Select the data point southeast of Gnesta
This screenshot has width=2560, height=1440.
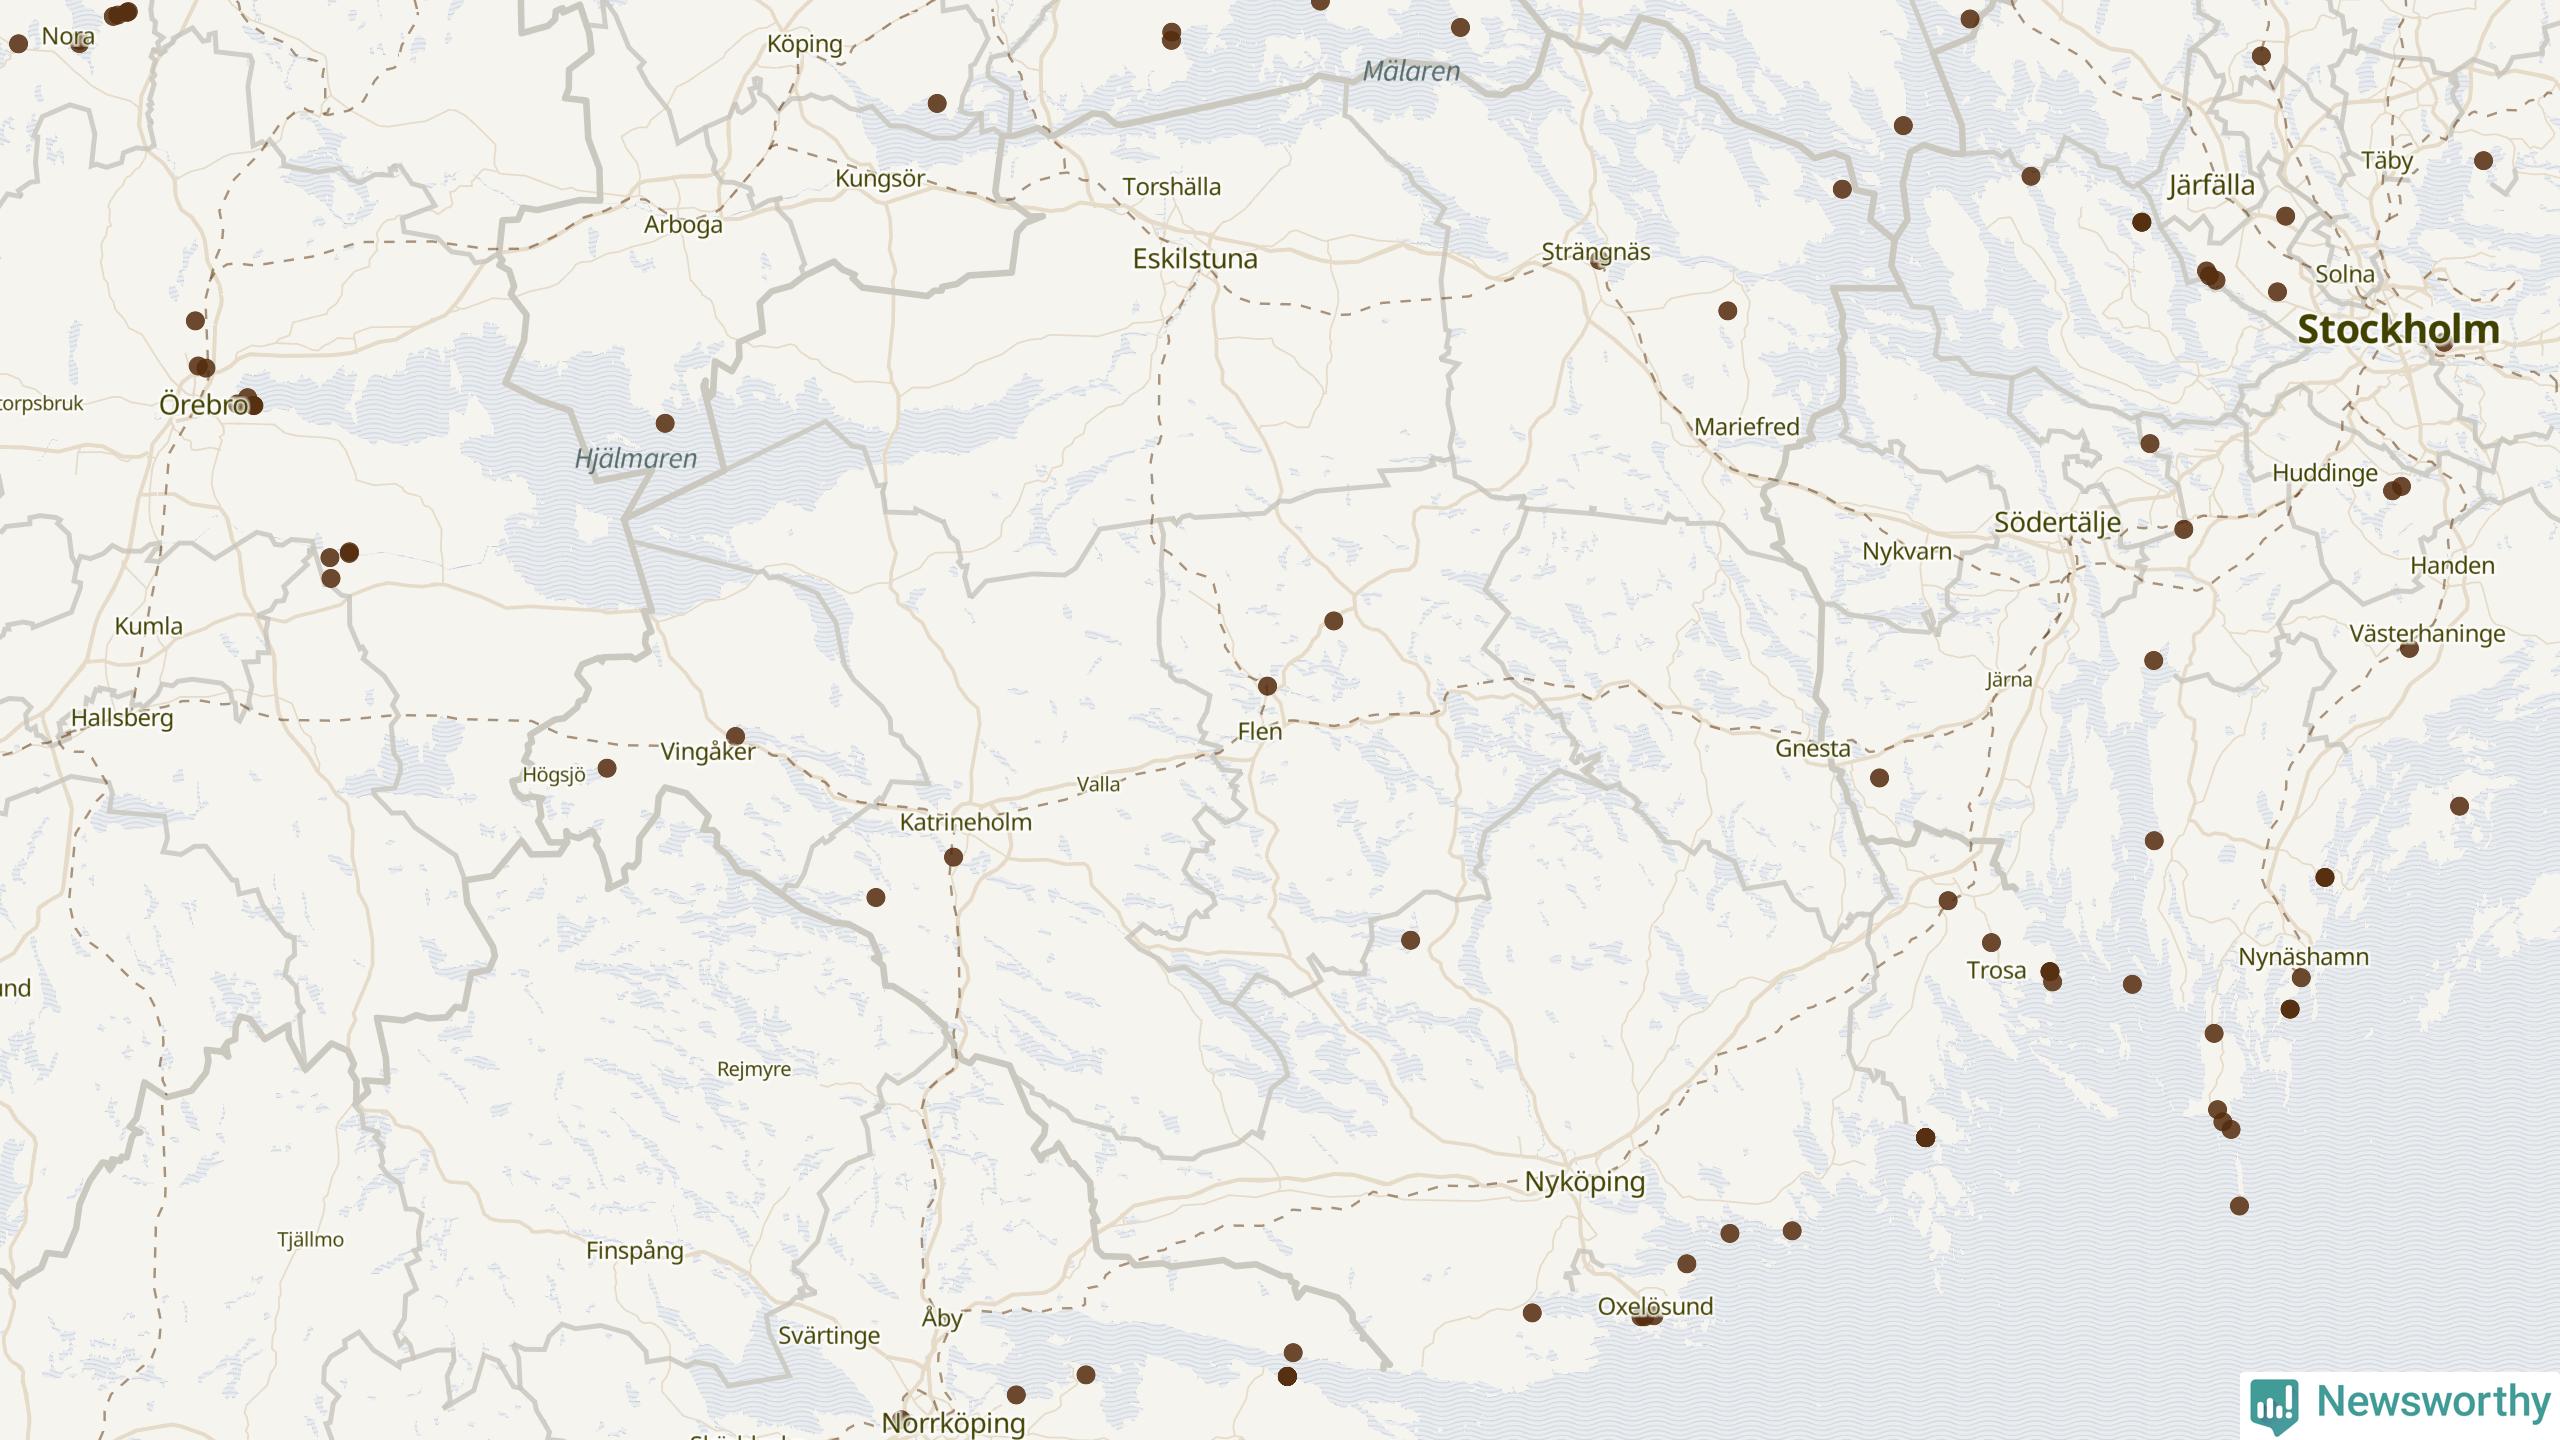(1880, 778)
